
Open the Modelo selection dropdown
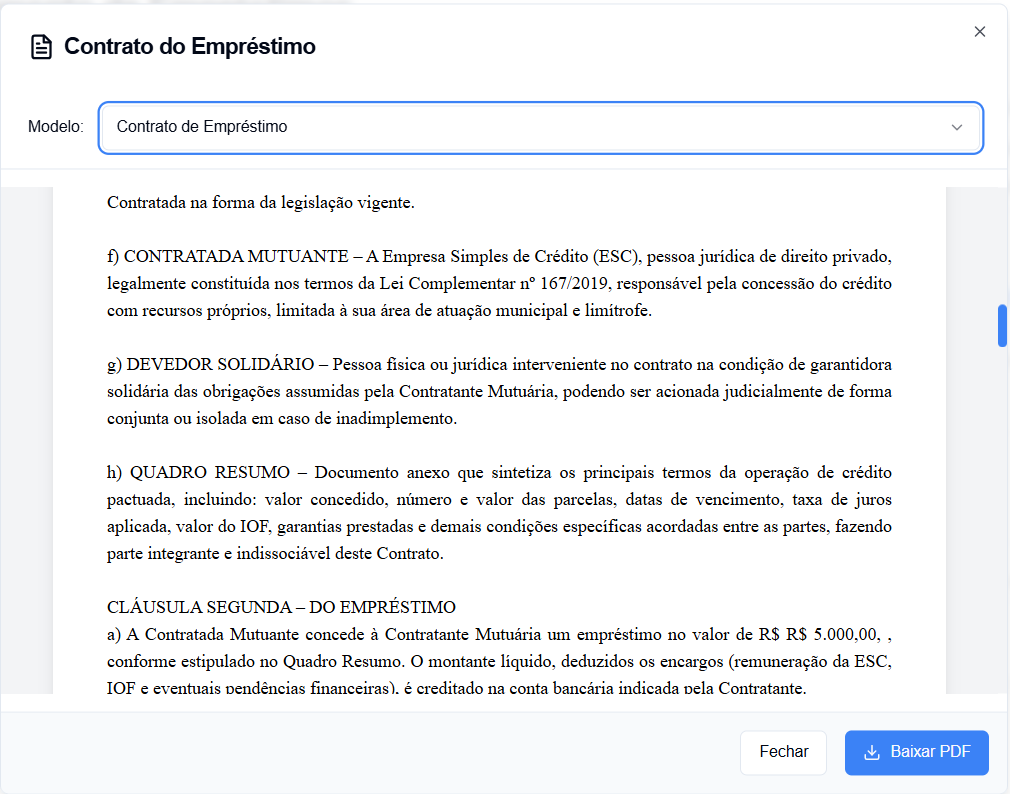[540, 128]
